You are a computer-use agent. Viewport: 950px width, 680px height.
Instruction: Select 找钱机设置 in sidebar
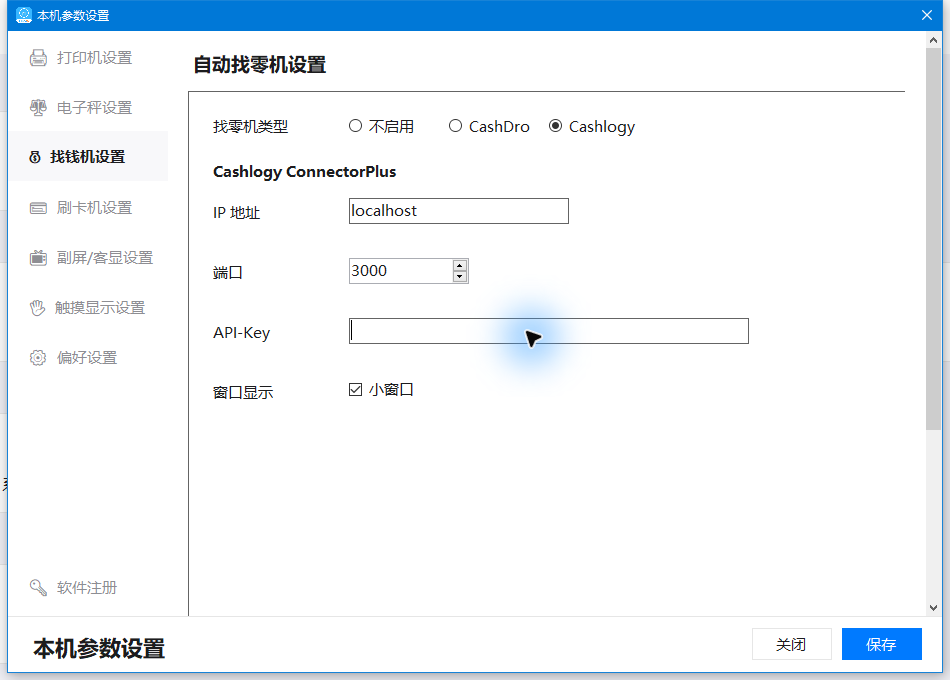[88, 156]
